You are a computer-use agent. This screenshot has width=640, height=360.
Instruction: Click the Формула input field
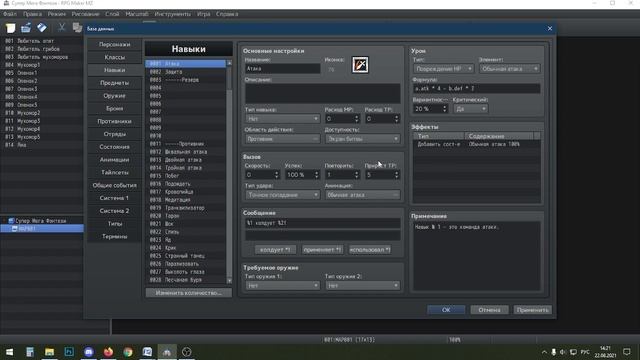(x=477, y=89)
